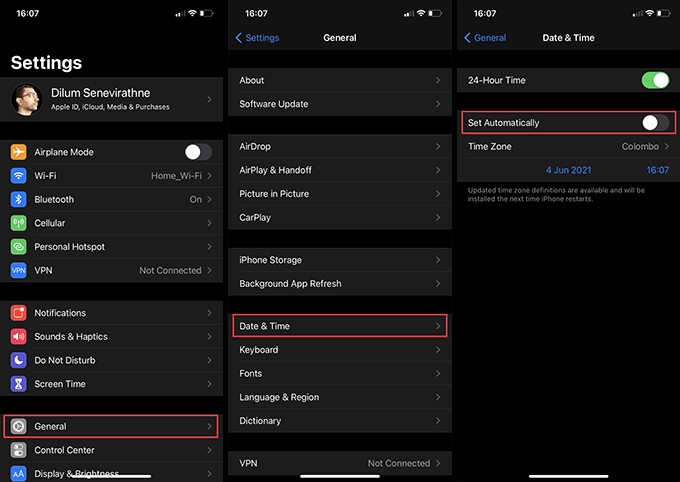Tap the home indicator bar on General screen
The height and width of the screenshot is (482, 680).
(340, 476)
